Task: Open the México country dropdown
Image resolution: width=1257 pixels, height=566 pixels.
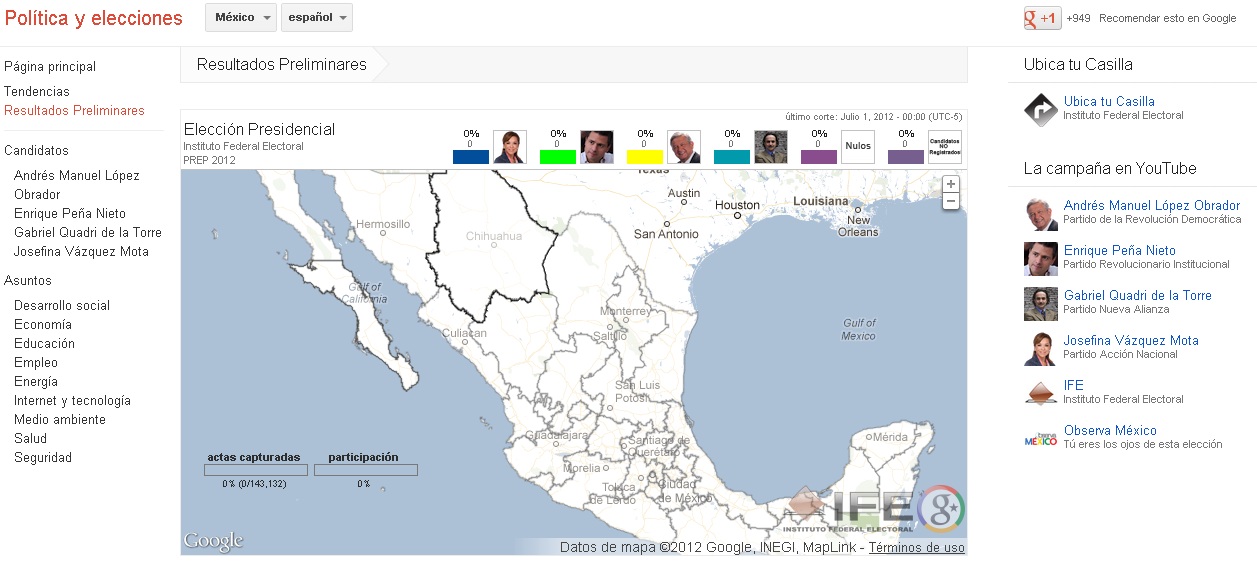Action: (x=241, y=18)
